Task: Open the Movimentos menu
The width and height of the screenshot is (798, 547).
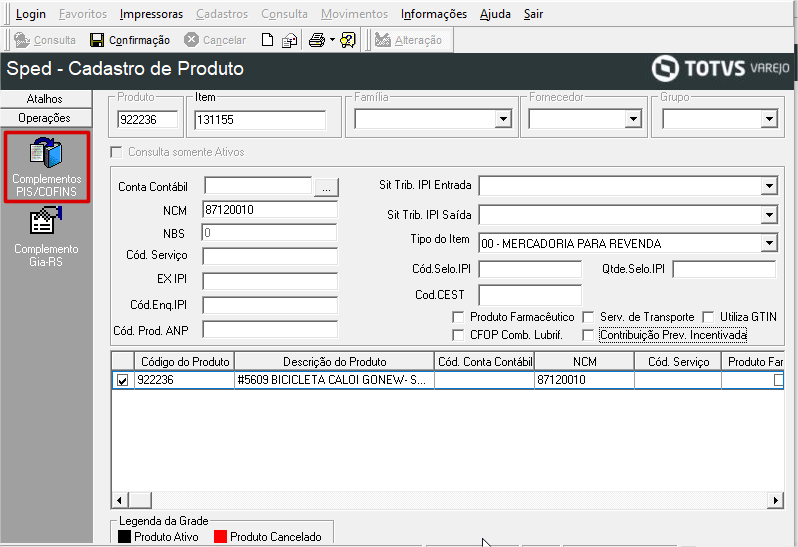Action: (354, 14)
